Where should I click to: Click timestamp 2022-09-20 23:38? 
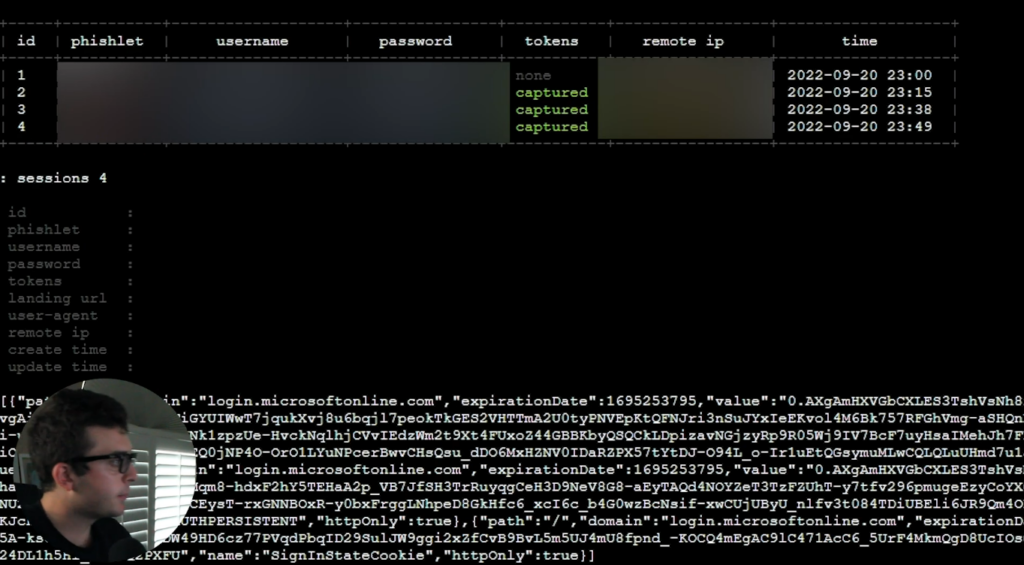tap(859, 109)
